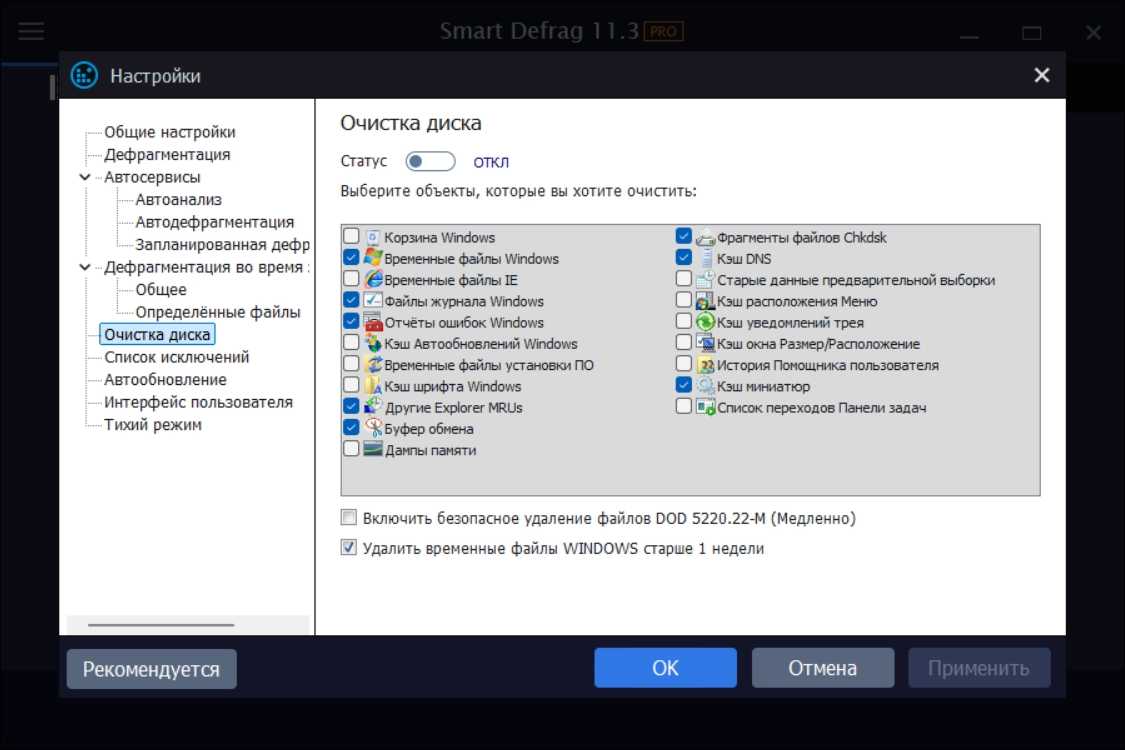Uncheck the Другие Explorer MRUs checkbox

click(x=351, y=406)
